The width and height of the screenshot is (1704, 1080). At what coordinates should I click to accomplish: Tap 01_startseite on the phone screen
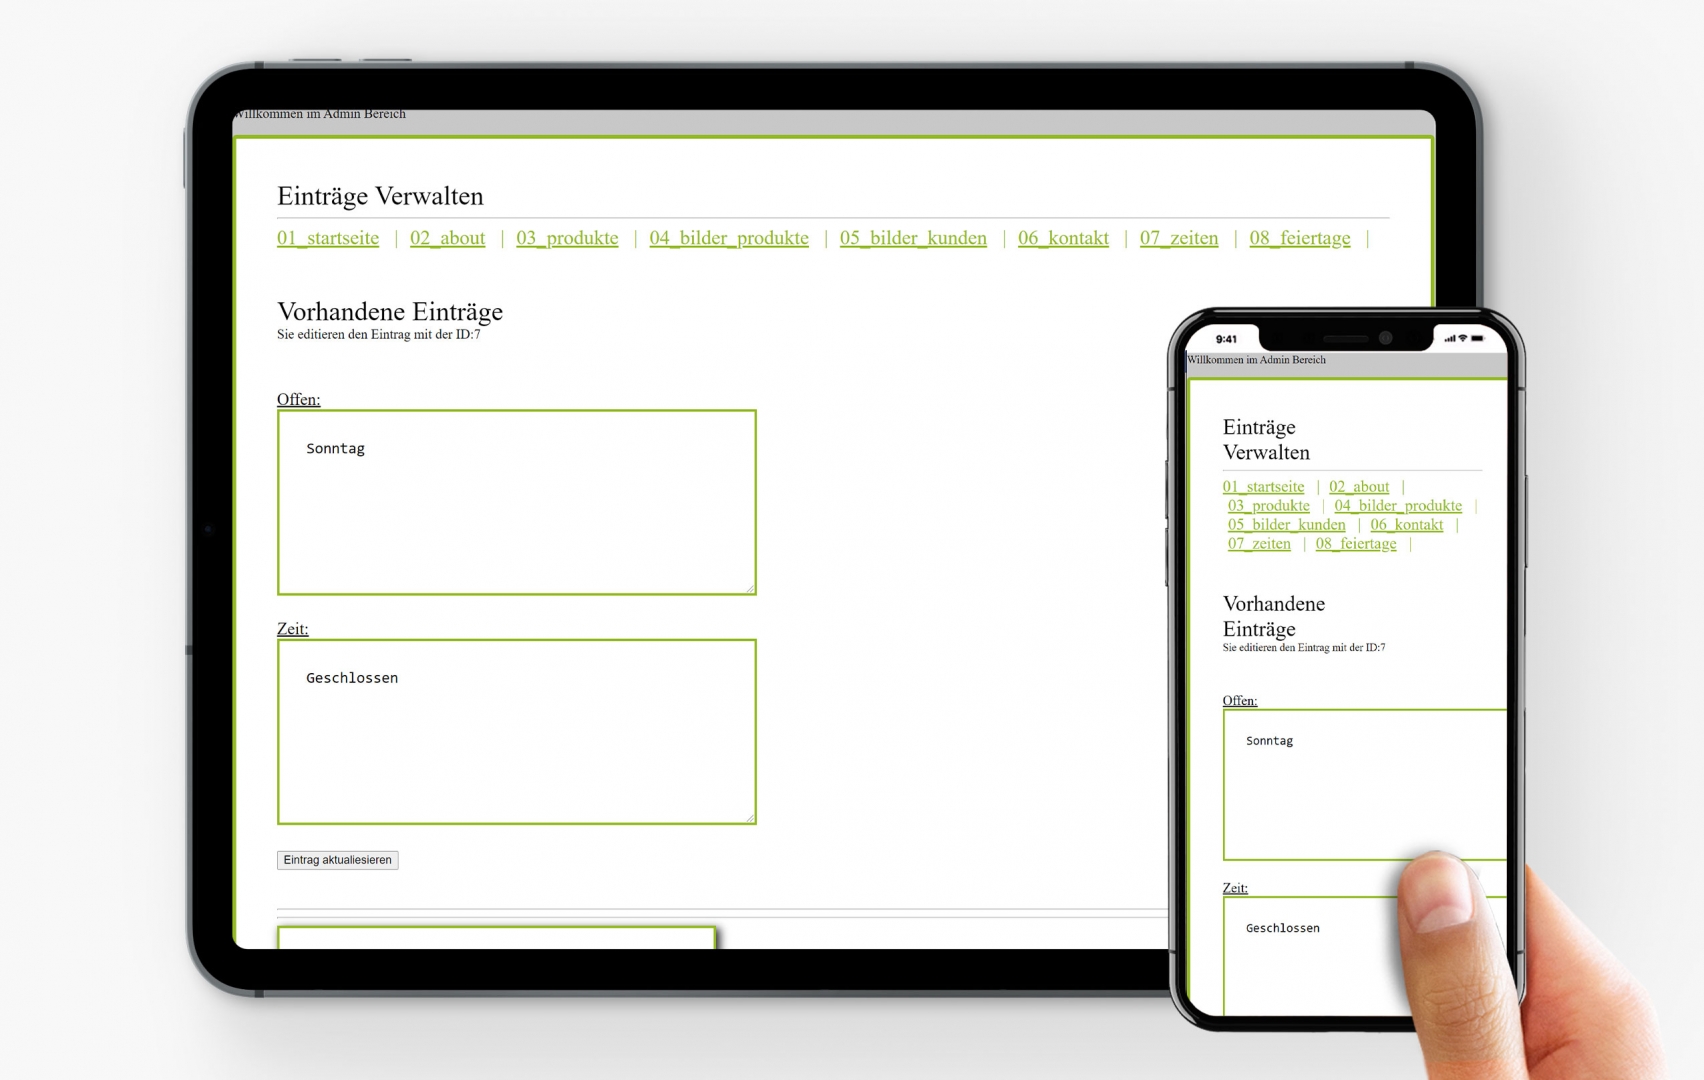click(x=1263, y=487)
